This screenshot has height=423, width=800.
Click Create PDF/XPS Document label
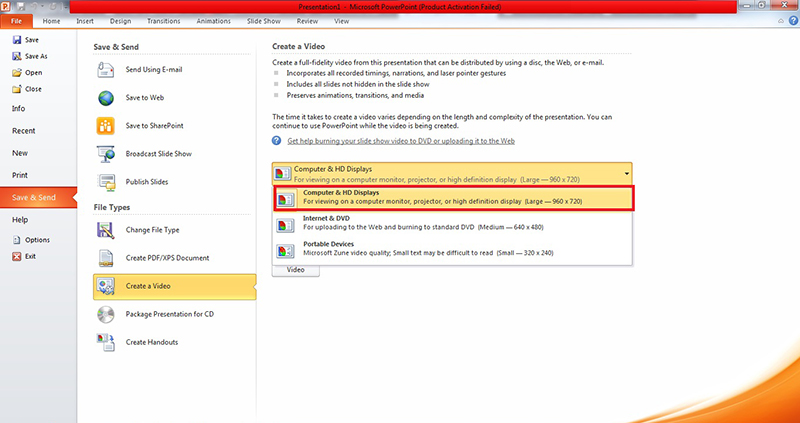(167, 258)
